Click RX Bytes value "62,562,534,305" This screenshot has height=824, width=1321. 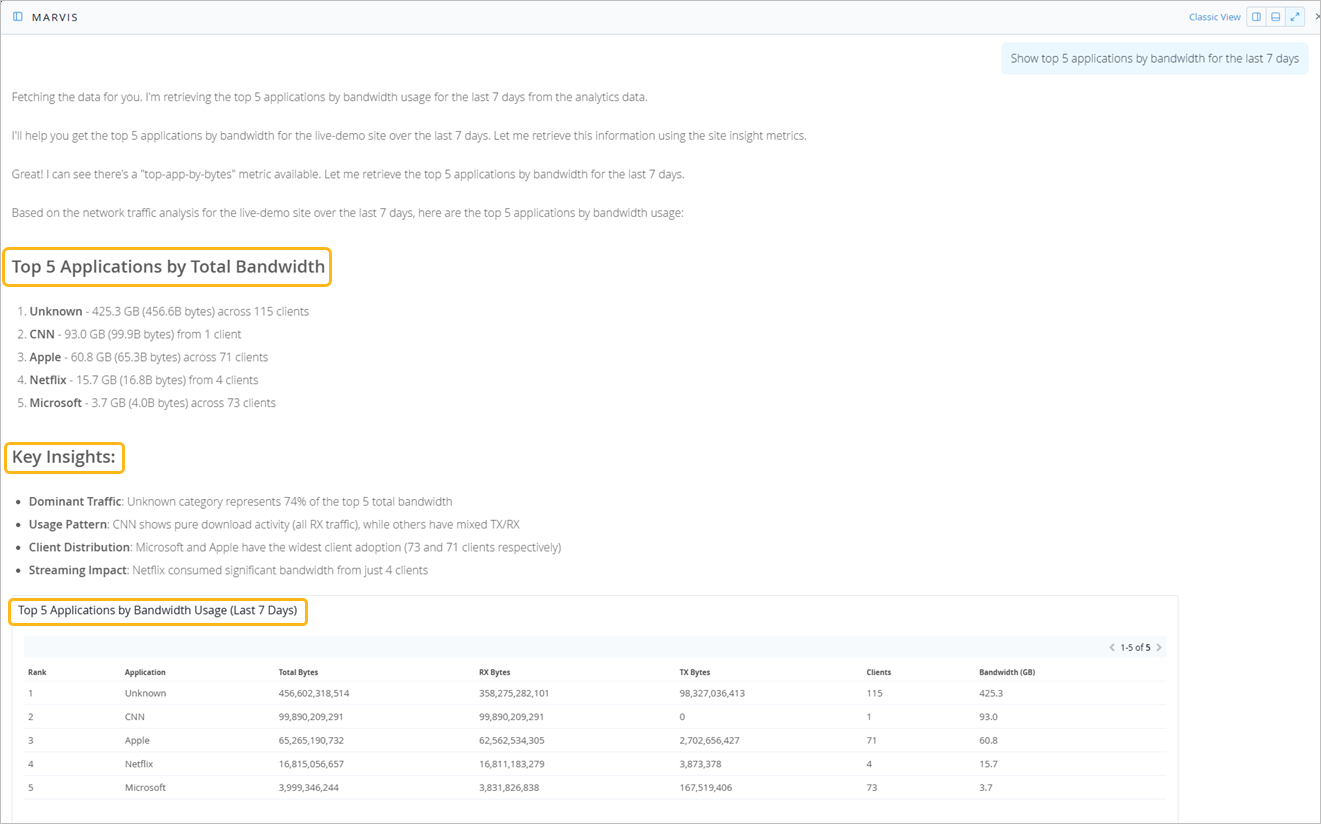pos(512,741)
